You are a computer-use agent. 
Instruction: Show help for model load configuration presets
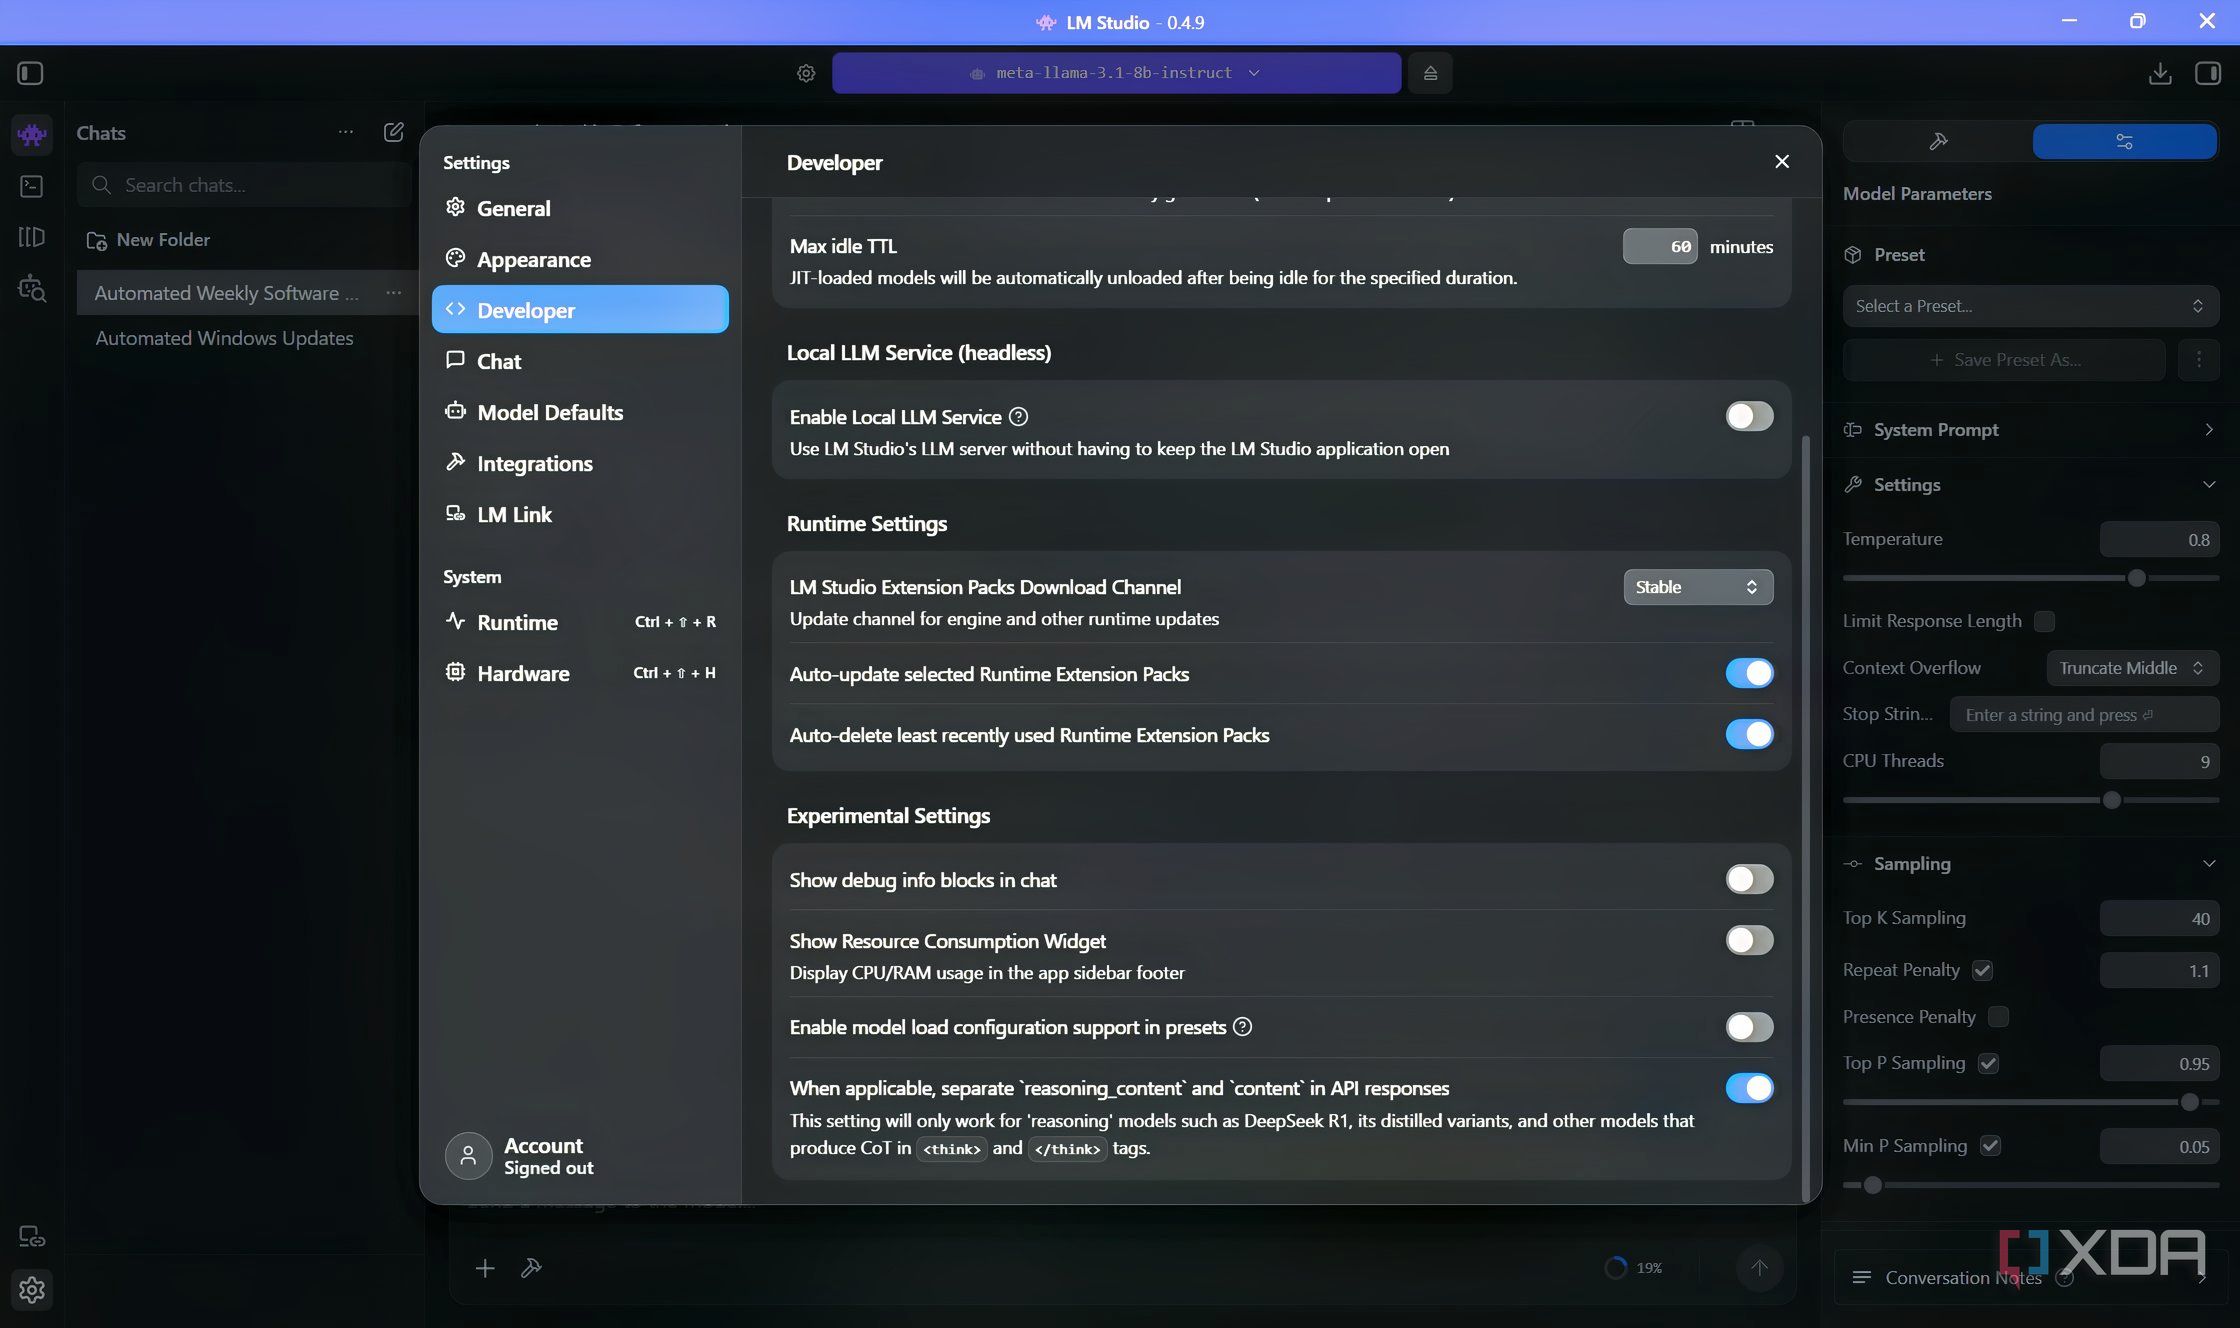tap(1242, 1027)
